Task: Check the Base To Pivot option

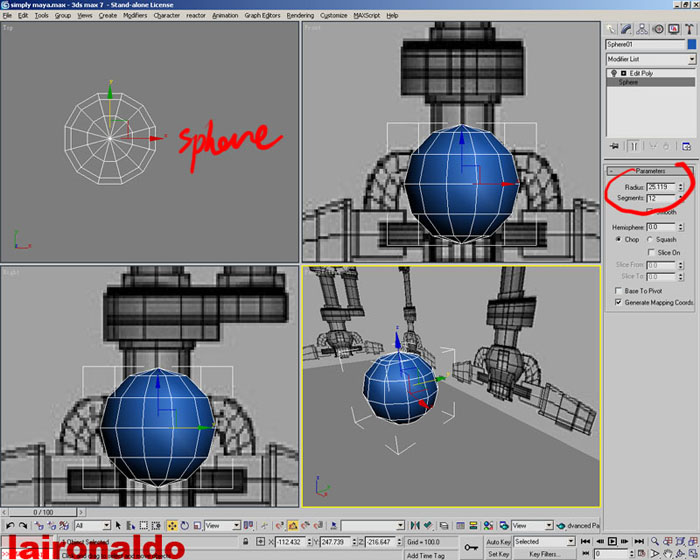Action: pos(618,290)
